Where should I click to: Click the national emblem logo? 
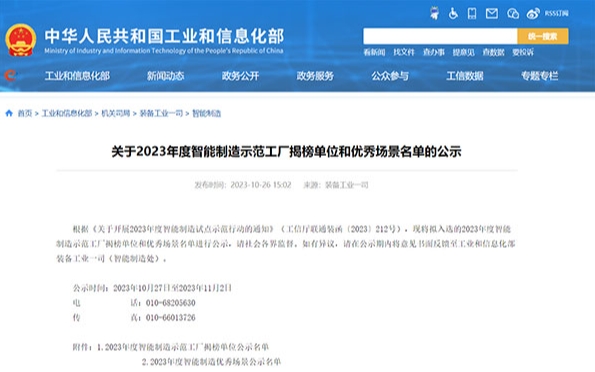pyautogui.click(x=21, y=40)
